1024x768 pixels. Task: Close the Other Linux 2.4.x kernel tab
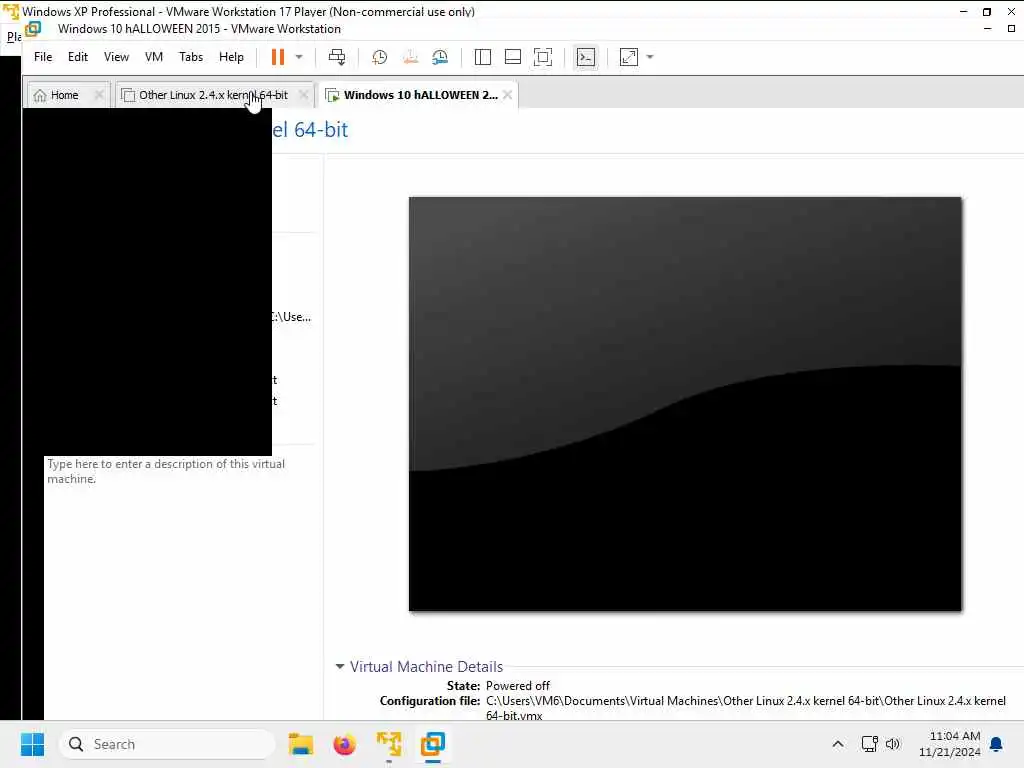pos(304,95)
